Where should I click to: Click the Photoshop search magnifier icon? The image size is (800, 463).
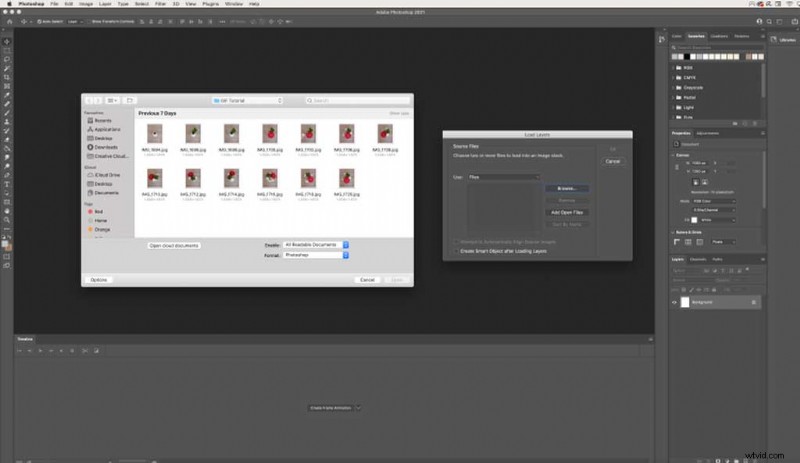pyautogui.click(x=769, y=21)
